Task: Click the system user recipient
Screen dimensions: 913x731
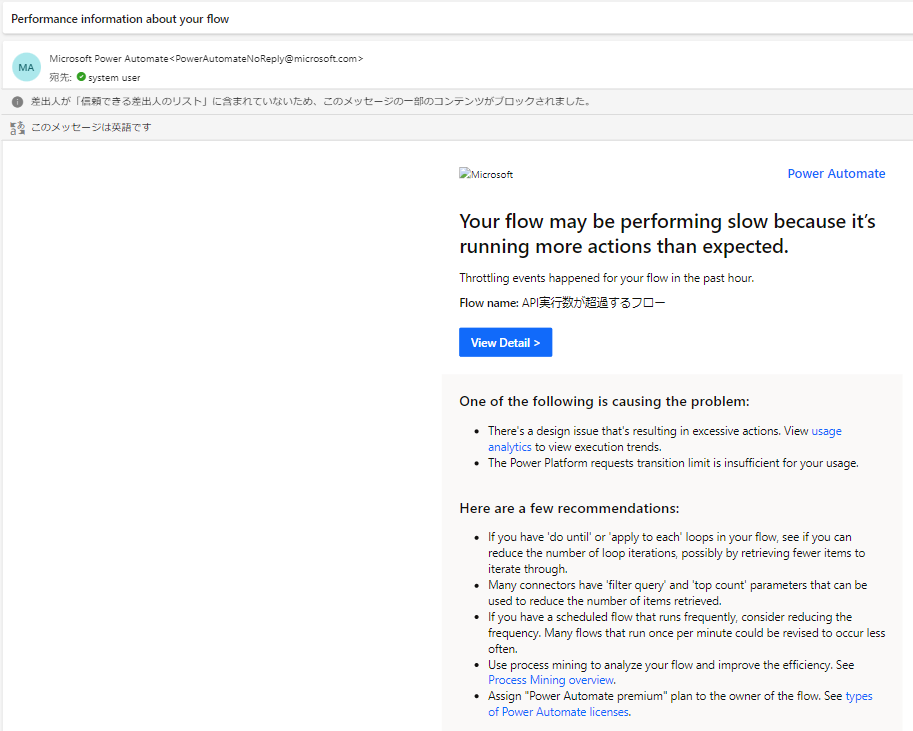Action: point(114,77)
